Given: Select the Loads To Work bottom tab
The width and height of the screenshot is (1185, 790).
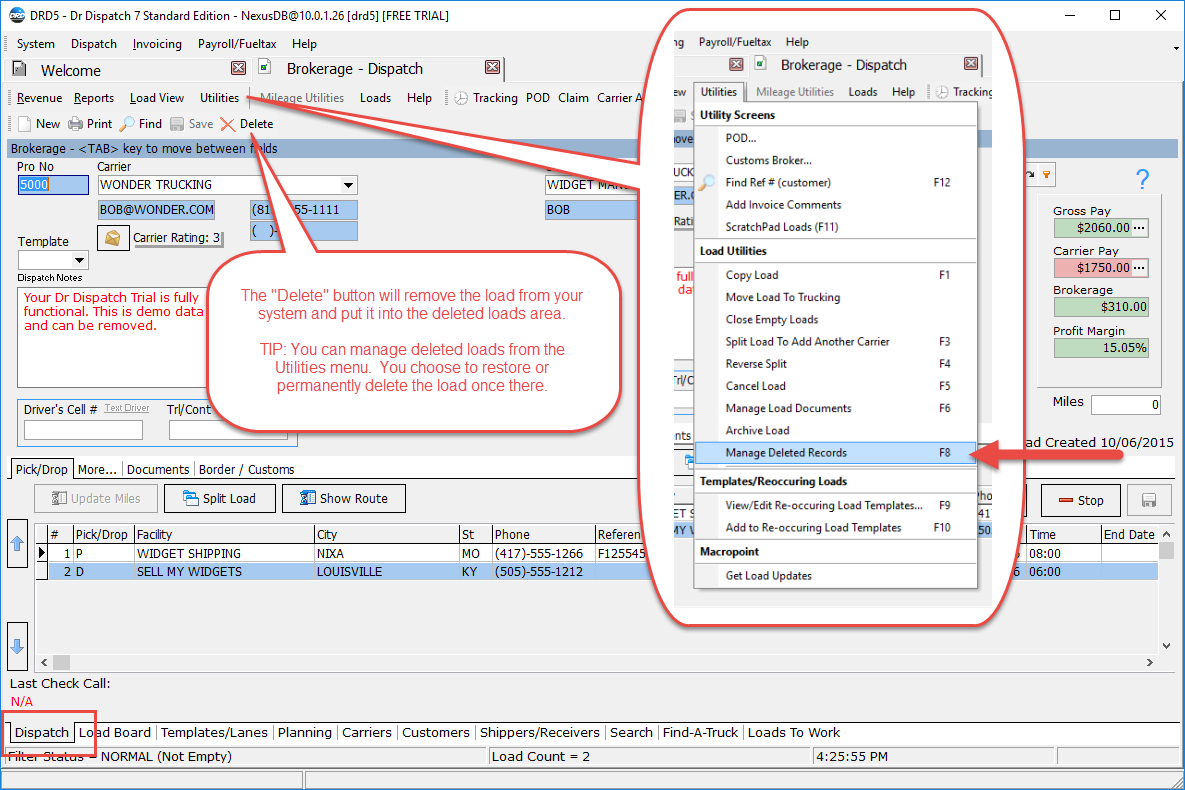Looking at the screenshot, I should [x=794, y=733].
